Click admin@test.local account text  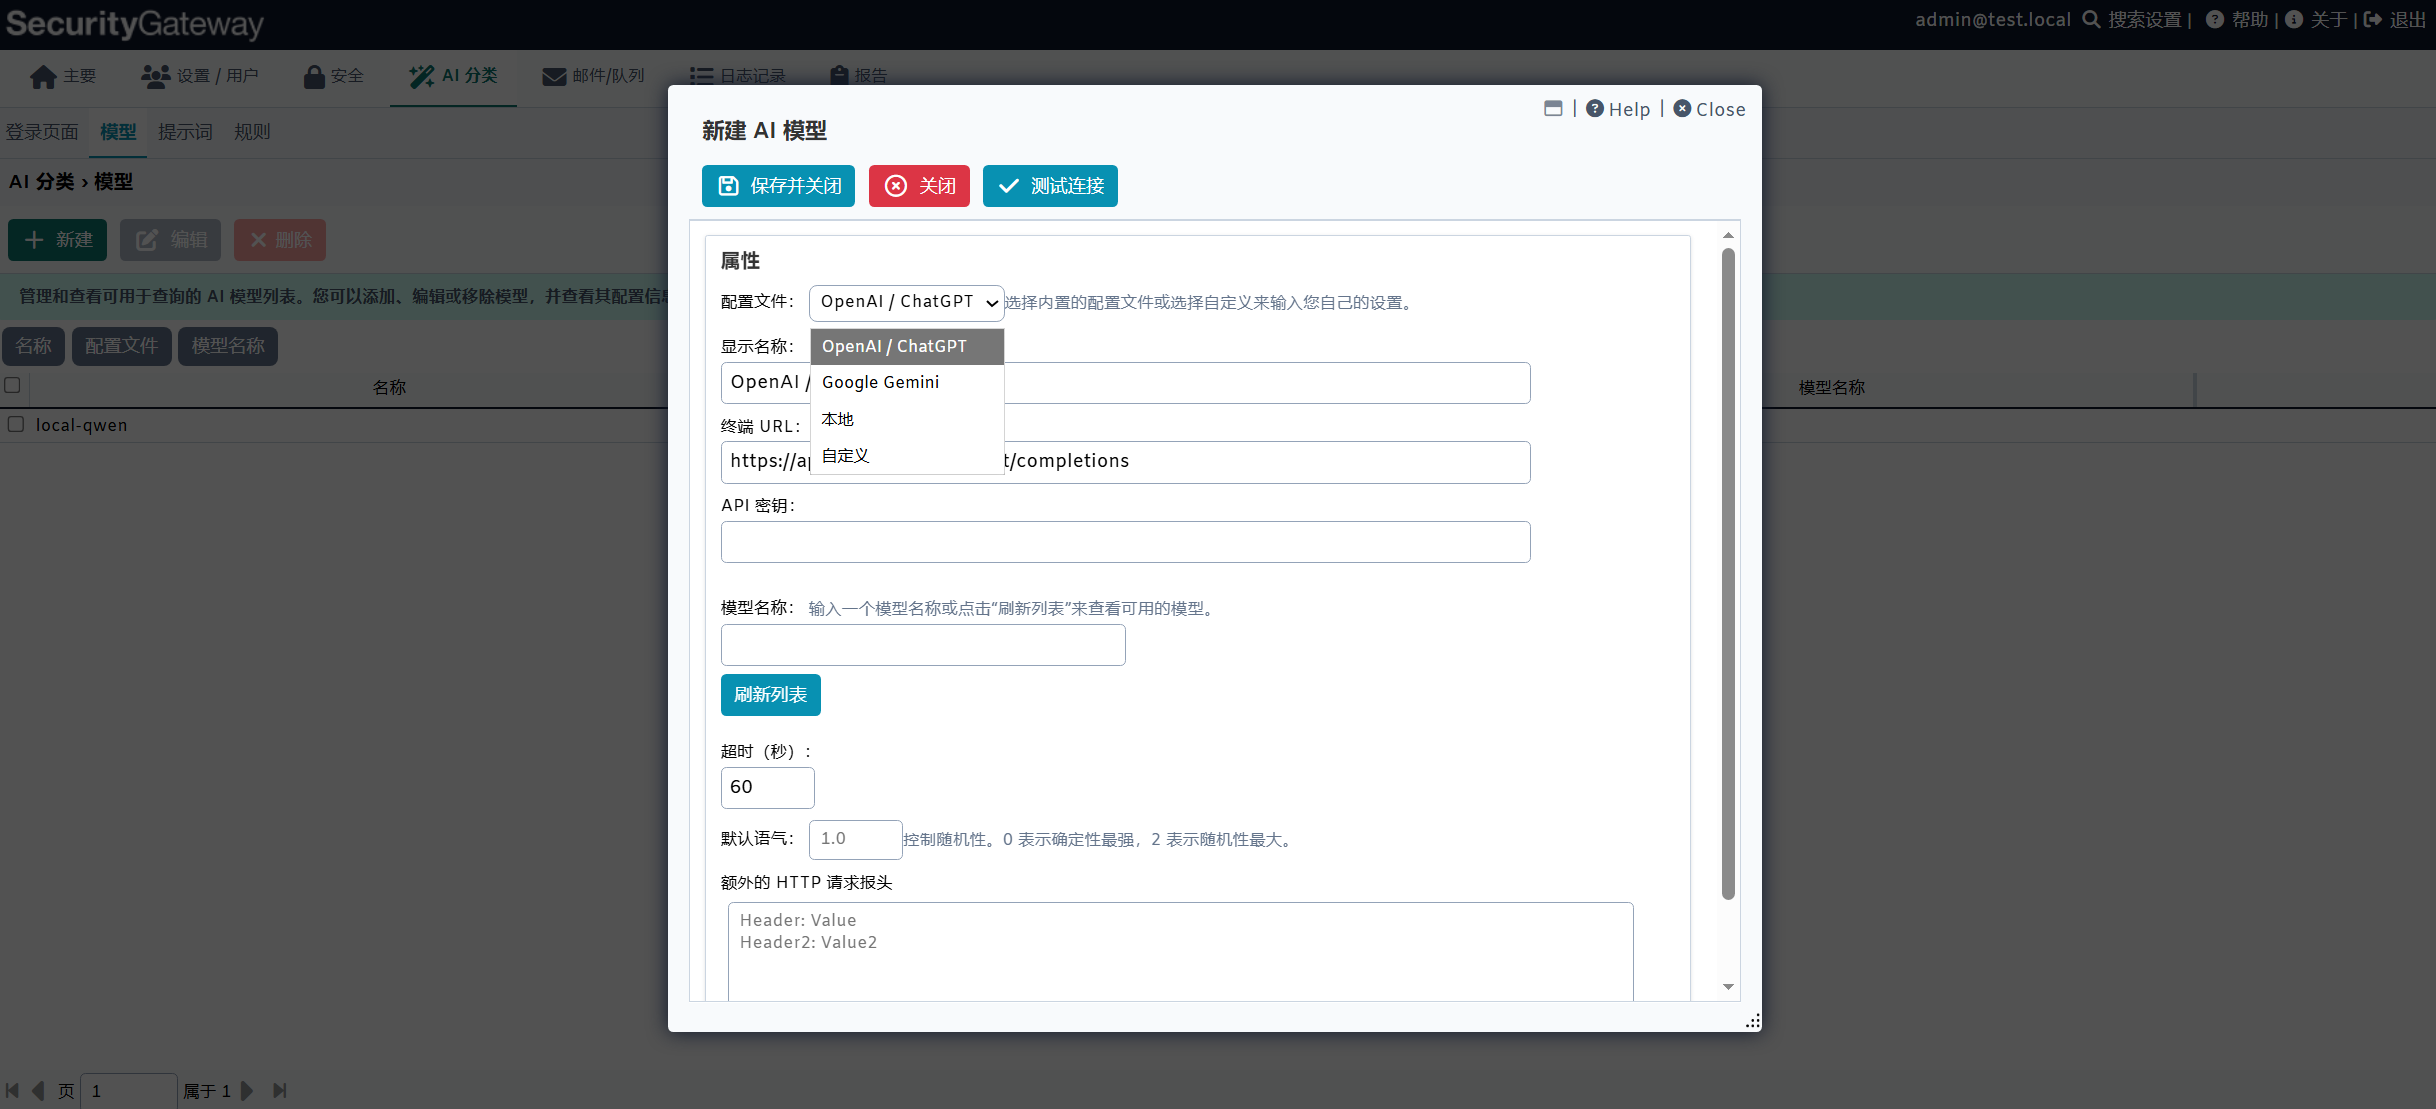tap(1992, 20)
